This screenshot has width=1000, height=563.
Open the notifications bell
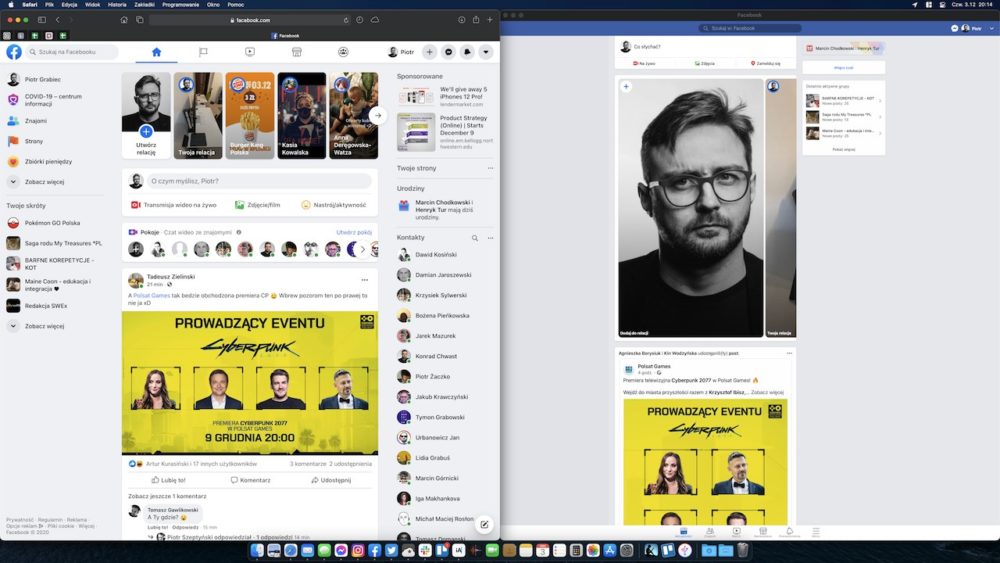(x=467, y=52)
